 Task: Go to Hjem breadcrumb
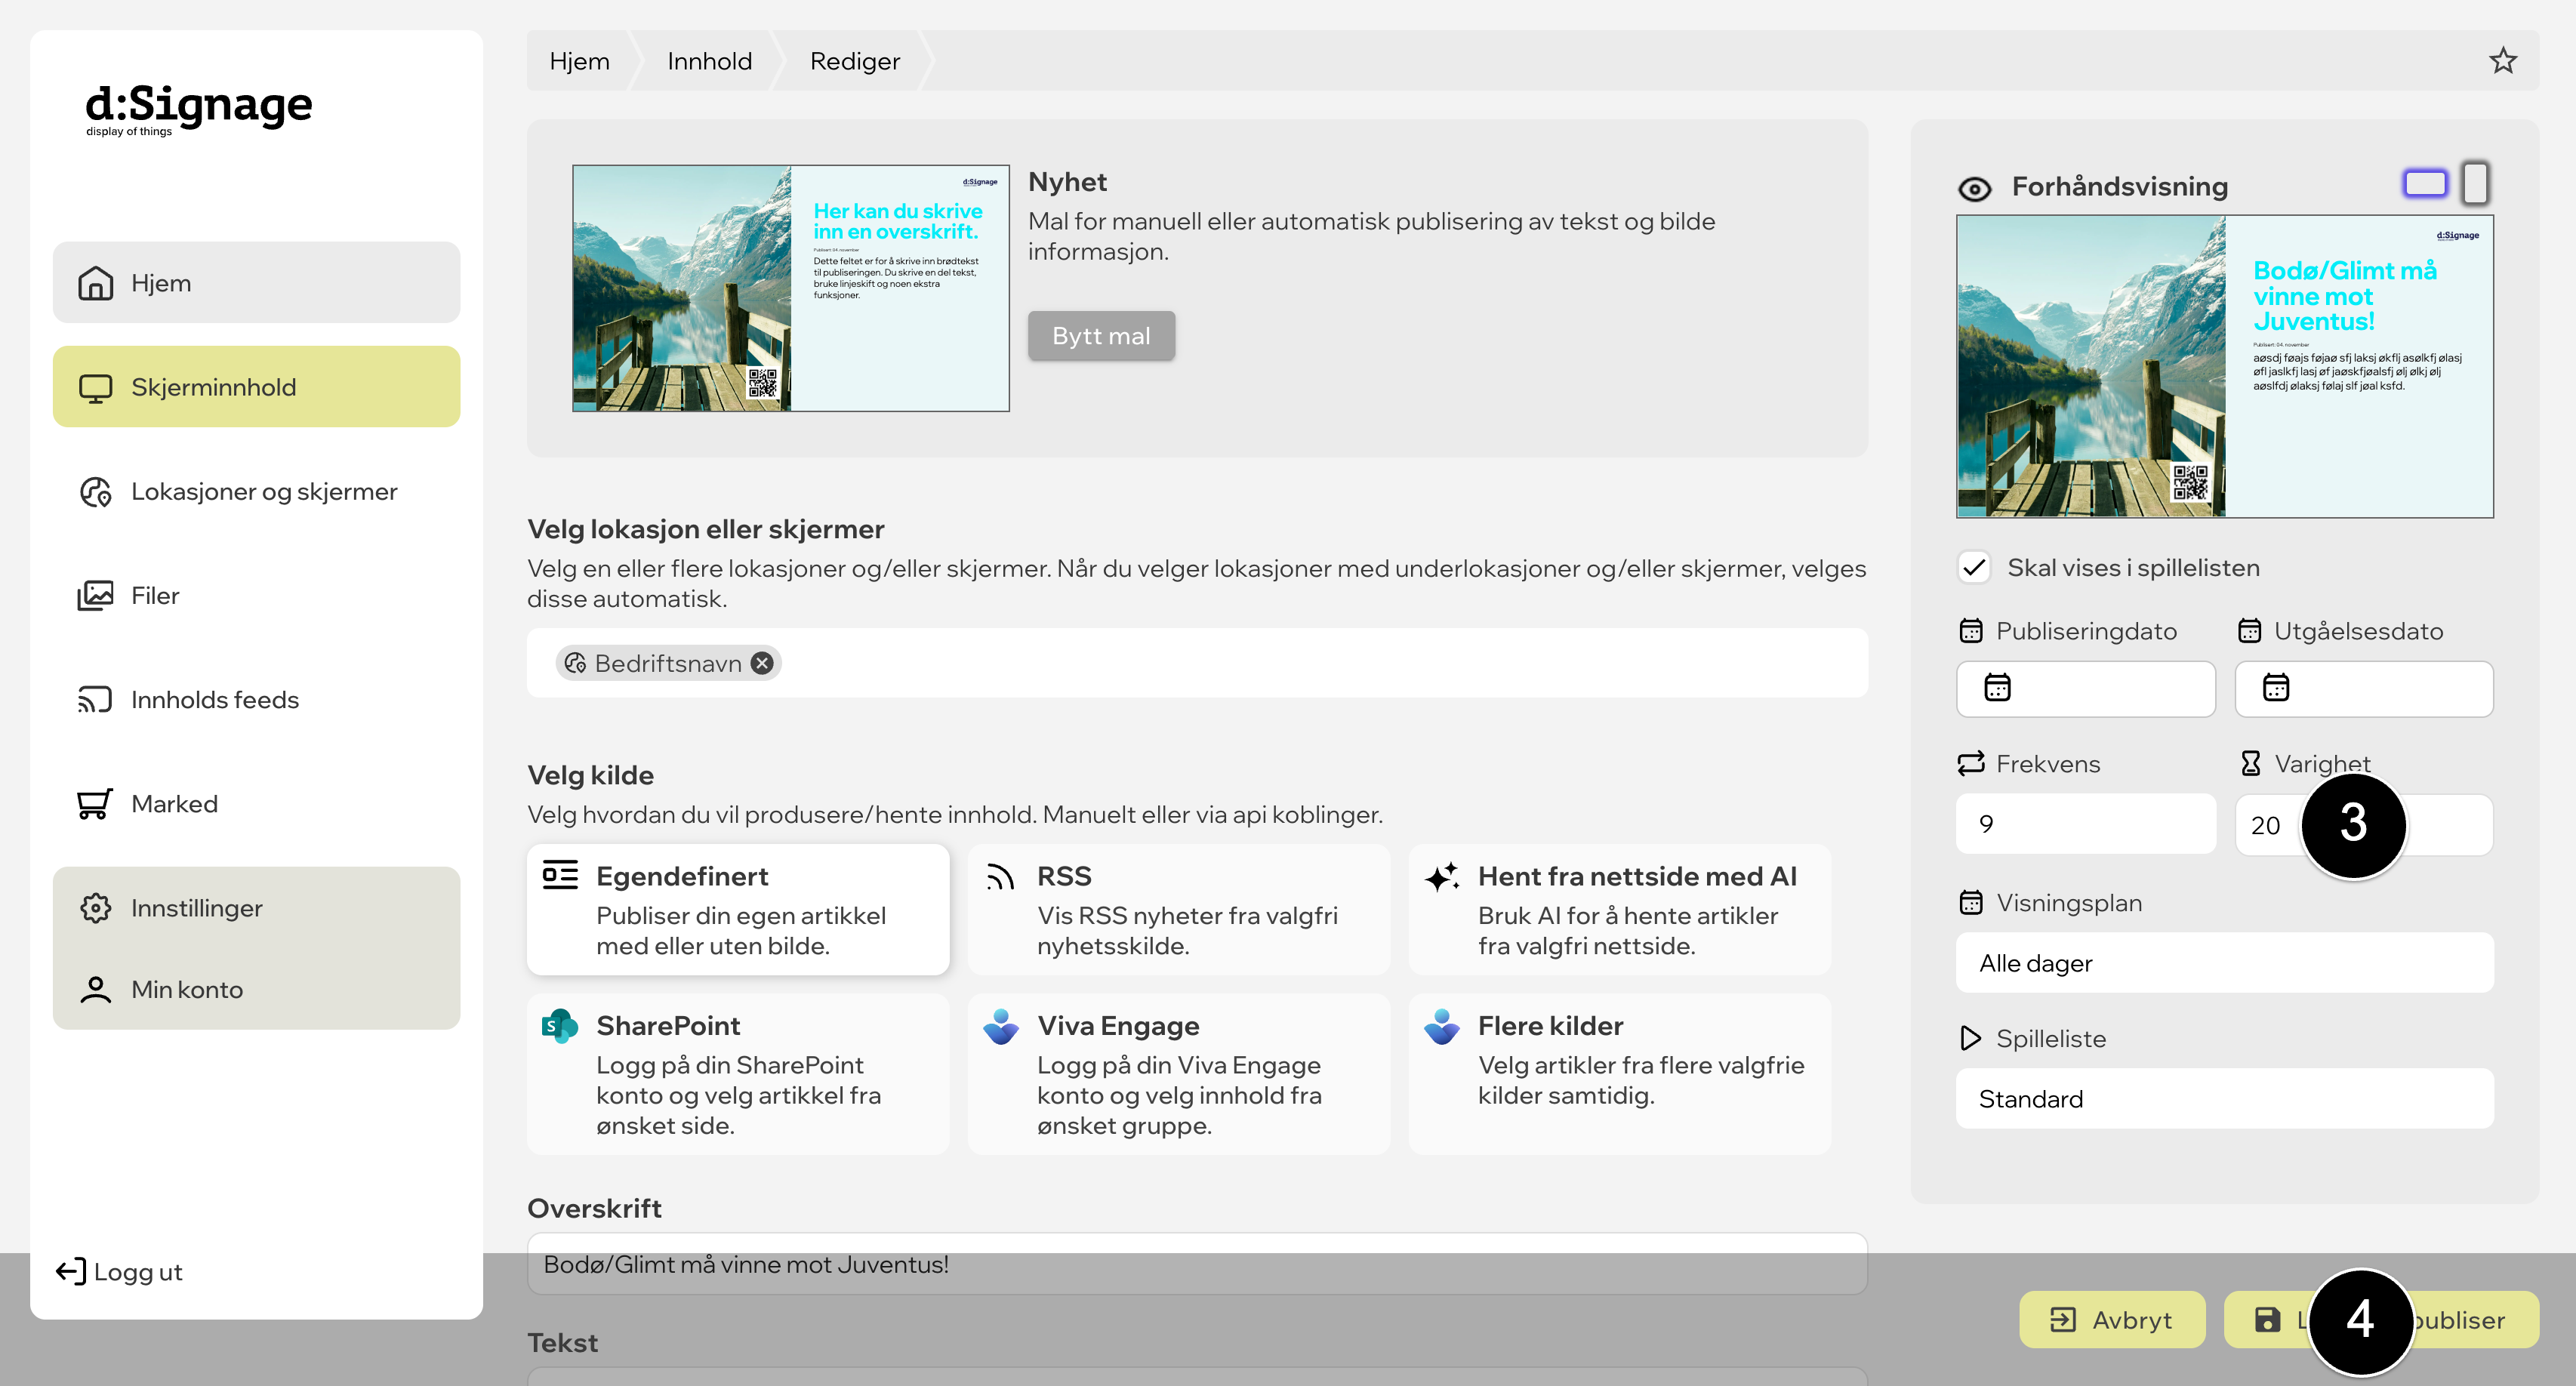(579, 61)
